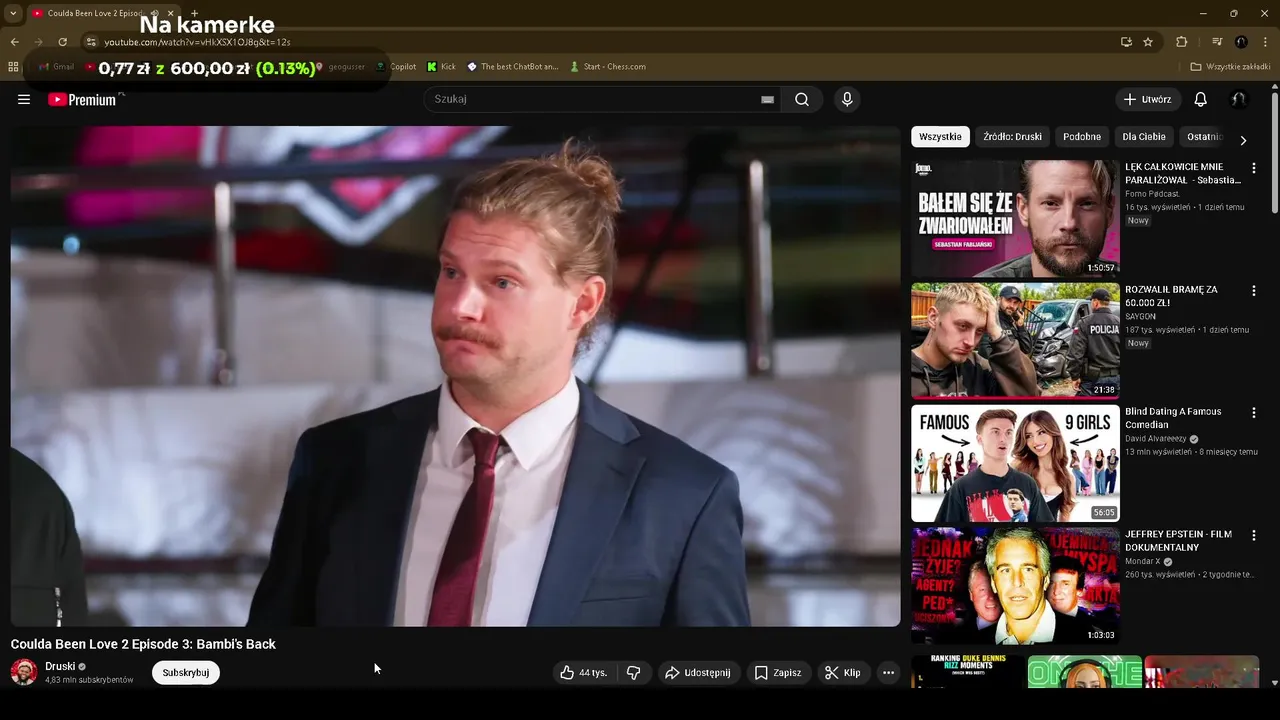Open LĘK CAŁKOWICIE MNIE PARALIŻOWAŁ video title
Screen dimensions: 1280x720
pyautogui.click(x=1183, y=174)
